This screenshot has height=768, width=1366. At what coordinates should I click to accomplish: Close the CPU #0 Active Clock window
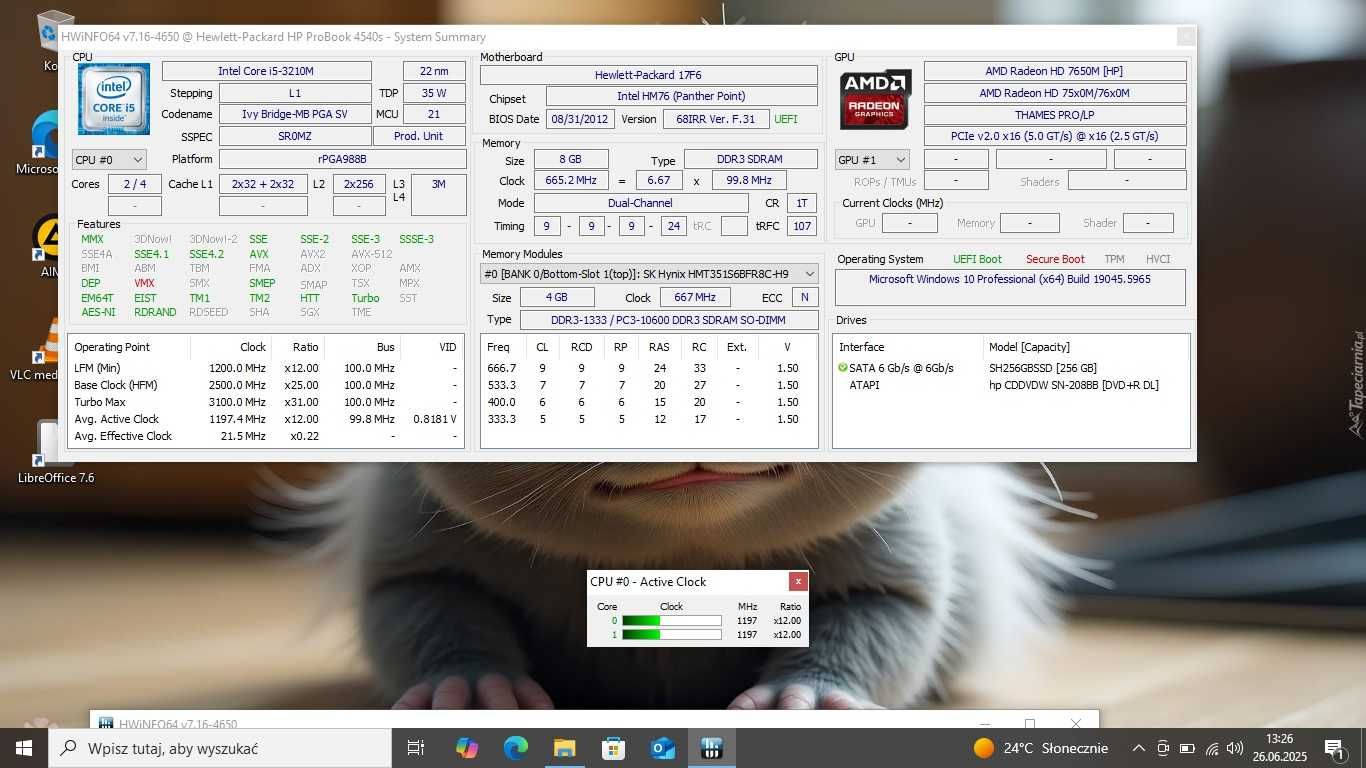coord(797,581)
